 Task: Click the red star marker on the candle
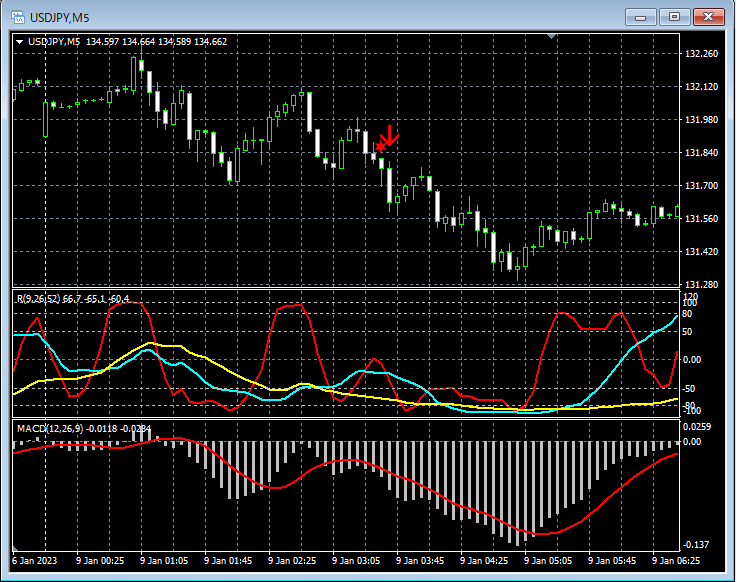coord(380,147)
